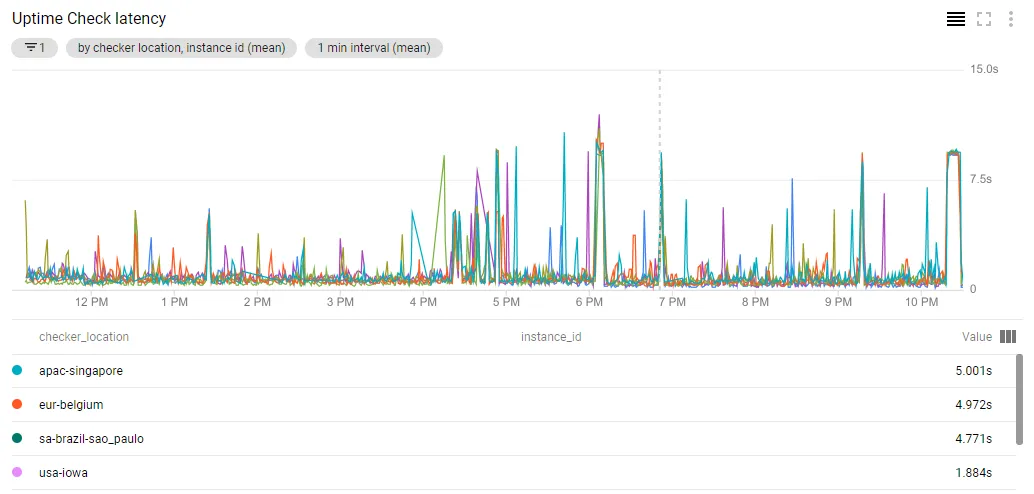
Task: Click the Uptime Check latency title
Action: 89,18
